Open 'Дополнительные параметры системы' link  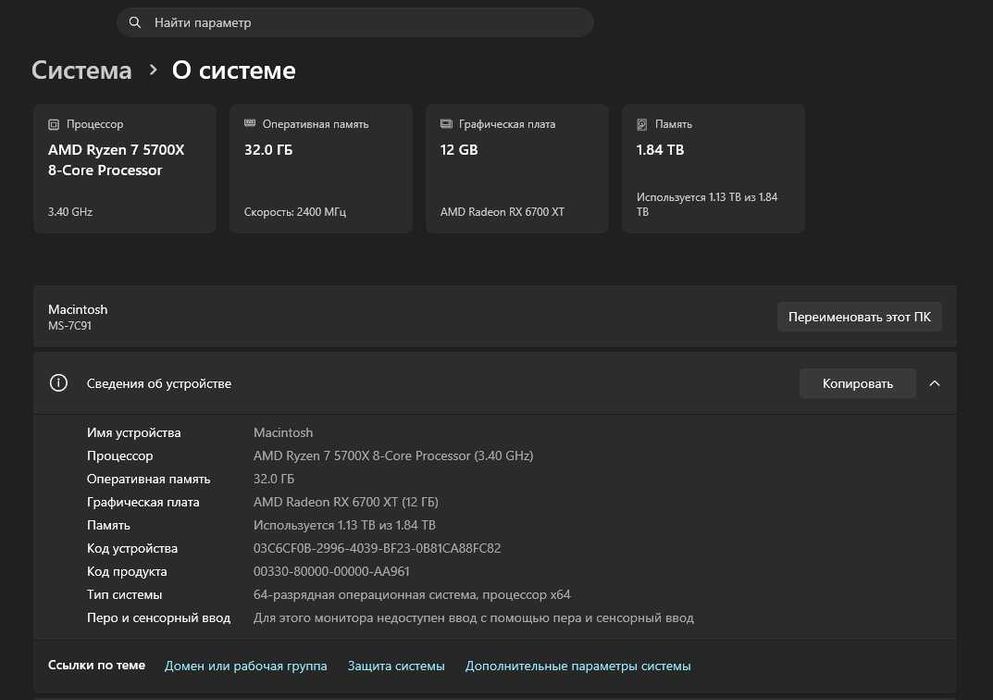578,666
